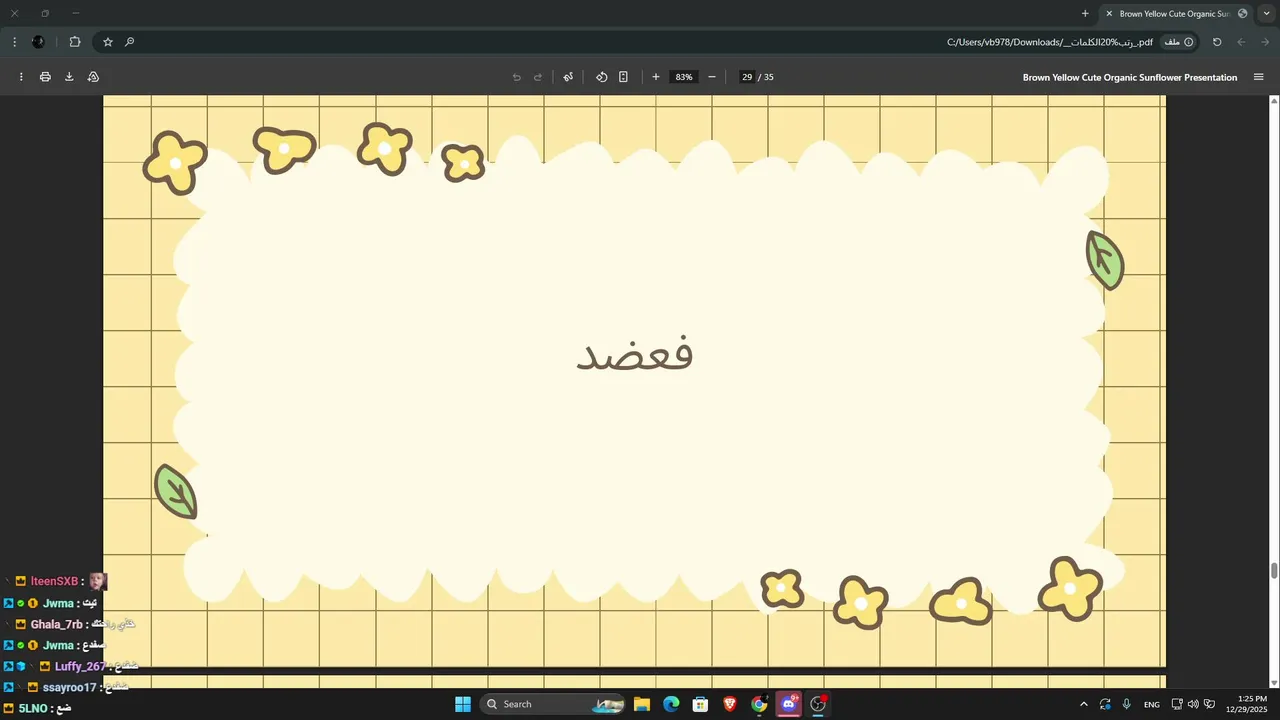Image resolution: width=1280 pixels, height=720 pixels.
Task: Open the clock showing 1:25 PM
Action: (1252, 704)
